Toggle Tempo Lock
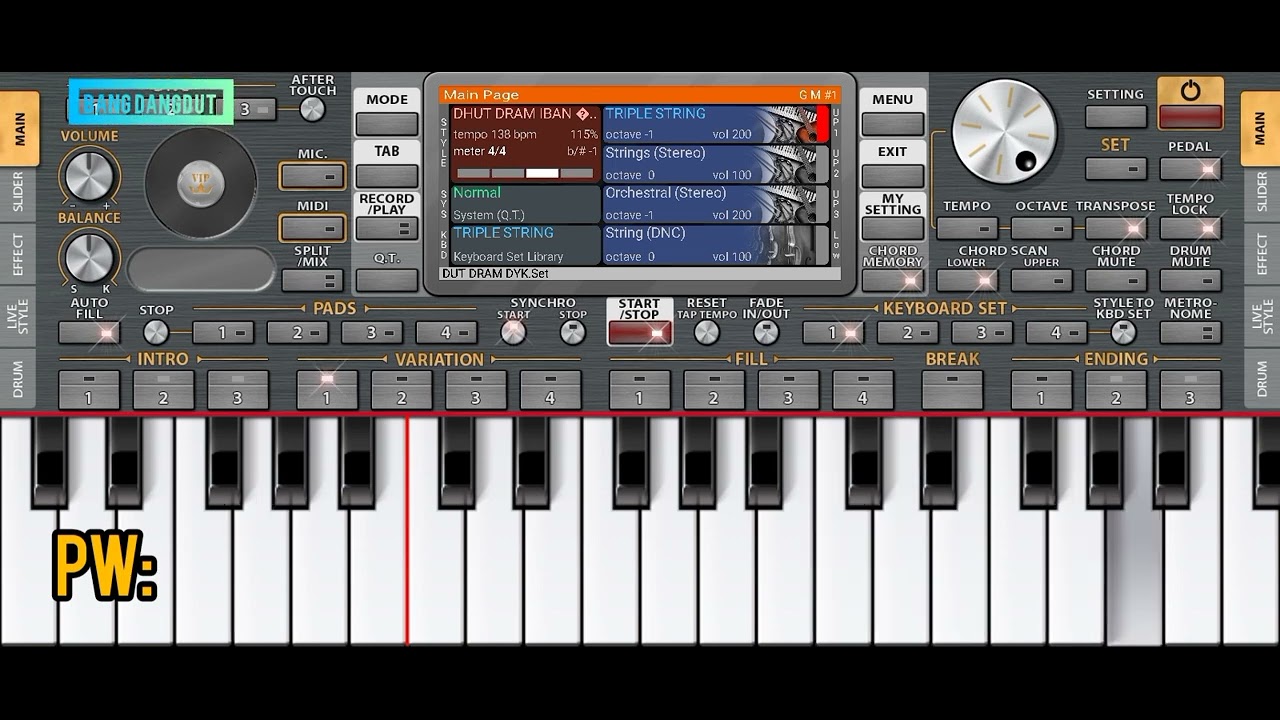 tap(1190, 227)
